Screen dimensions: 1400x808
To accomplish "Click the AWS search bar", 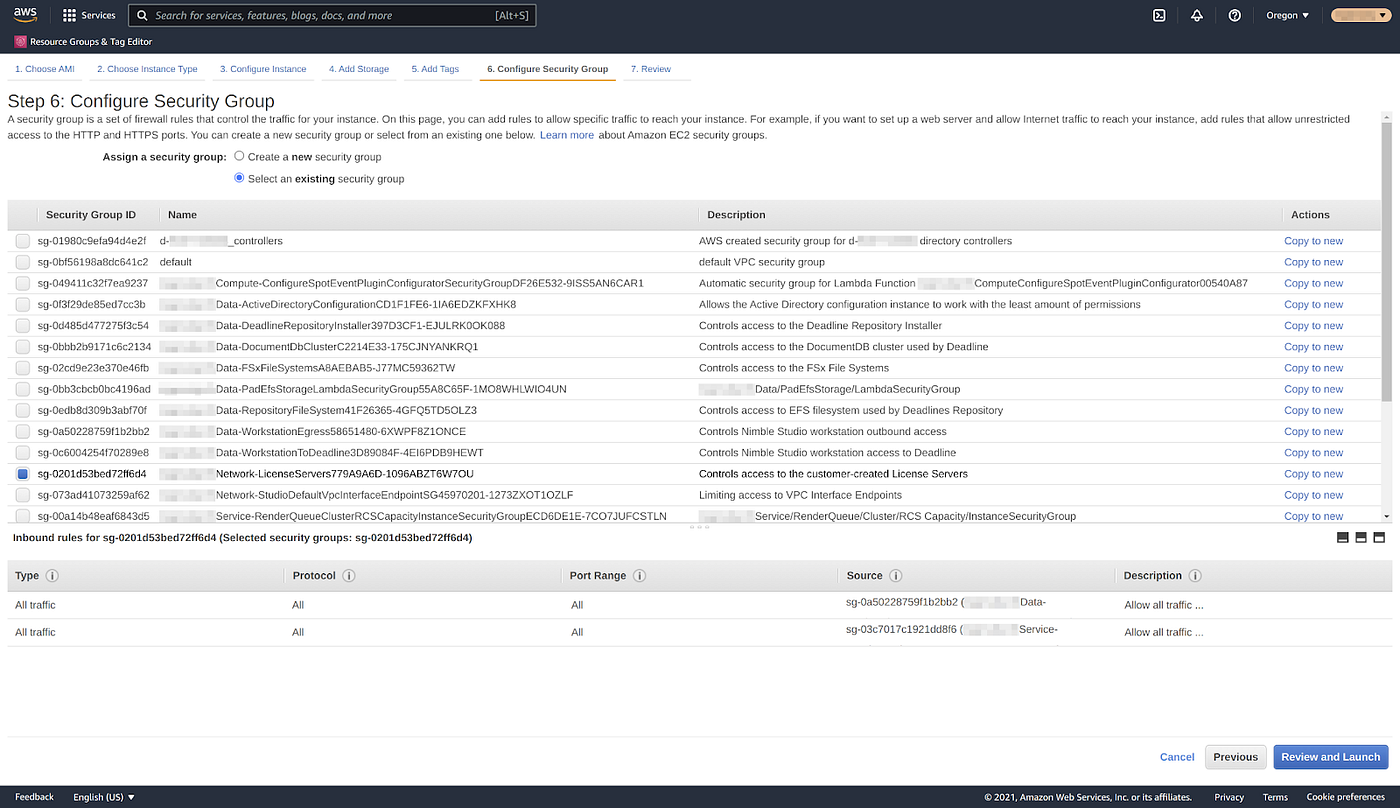I will coord(333,15).
